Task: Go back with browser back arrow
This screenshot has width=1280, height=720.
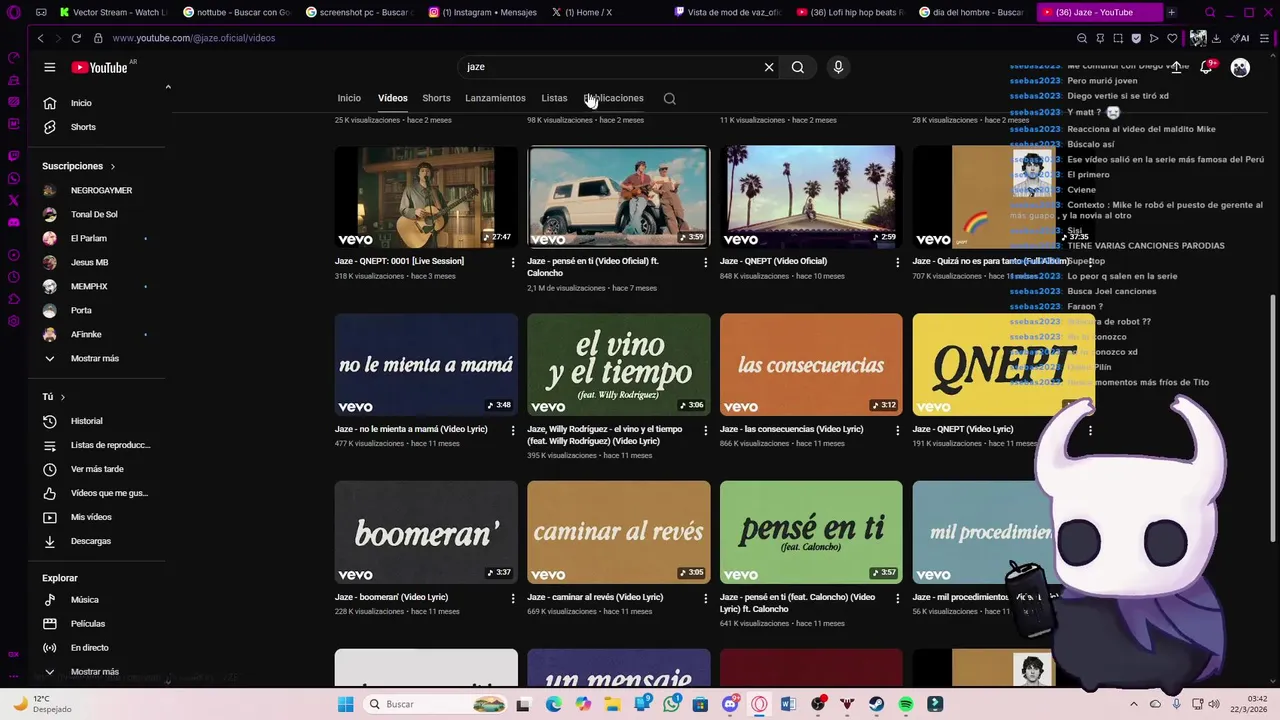Action: click(x=40, y=38)
